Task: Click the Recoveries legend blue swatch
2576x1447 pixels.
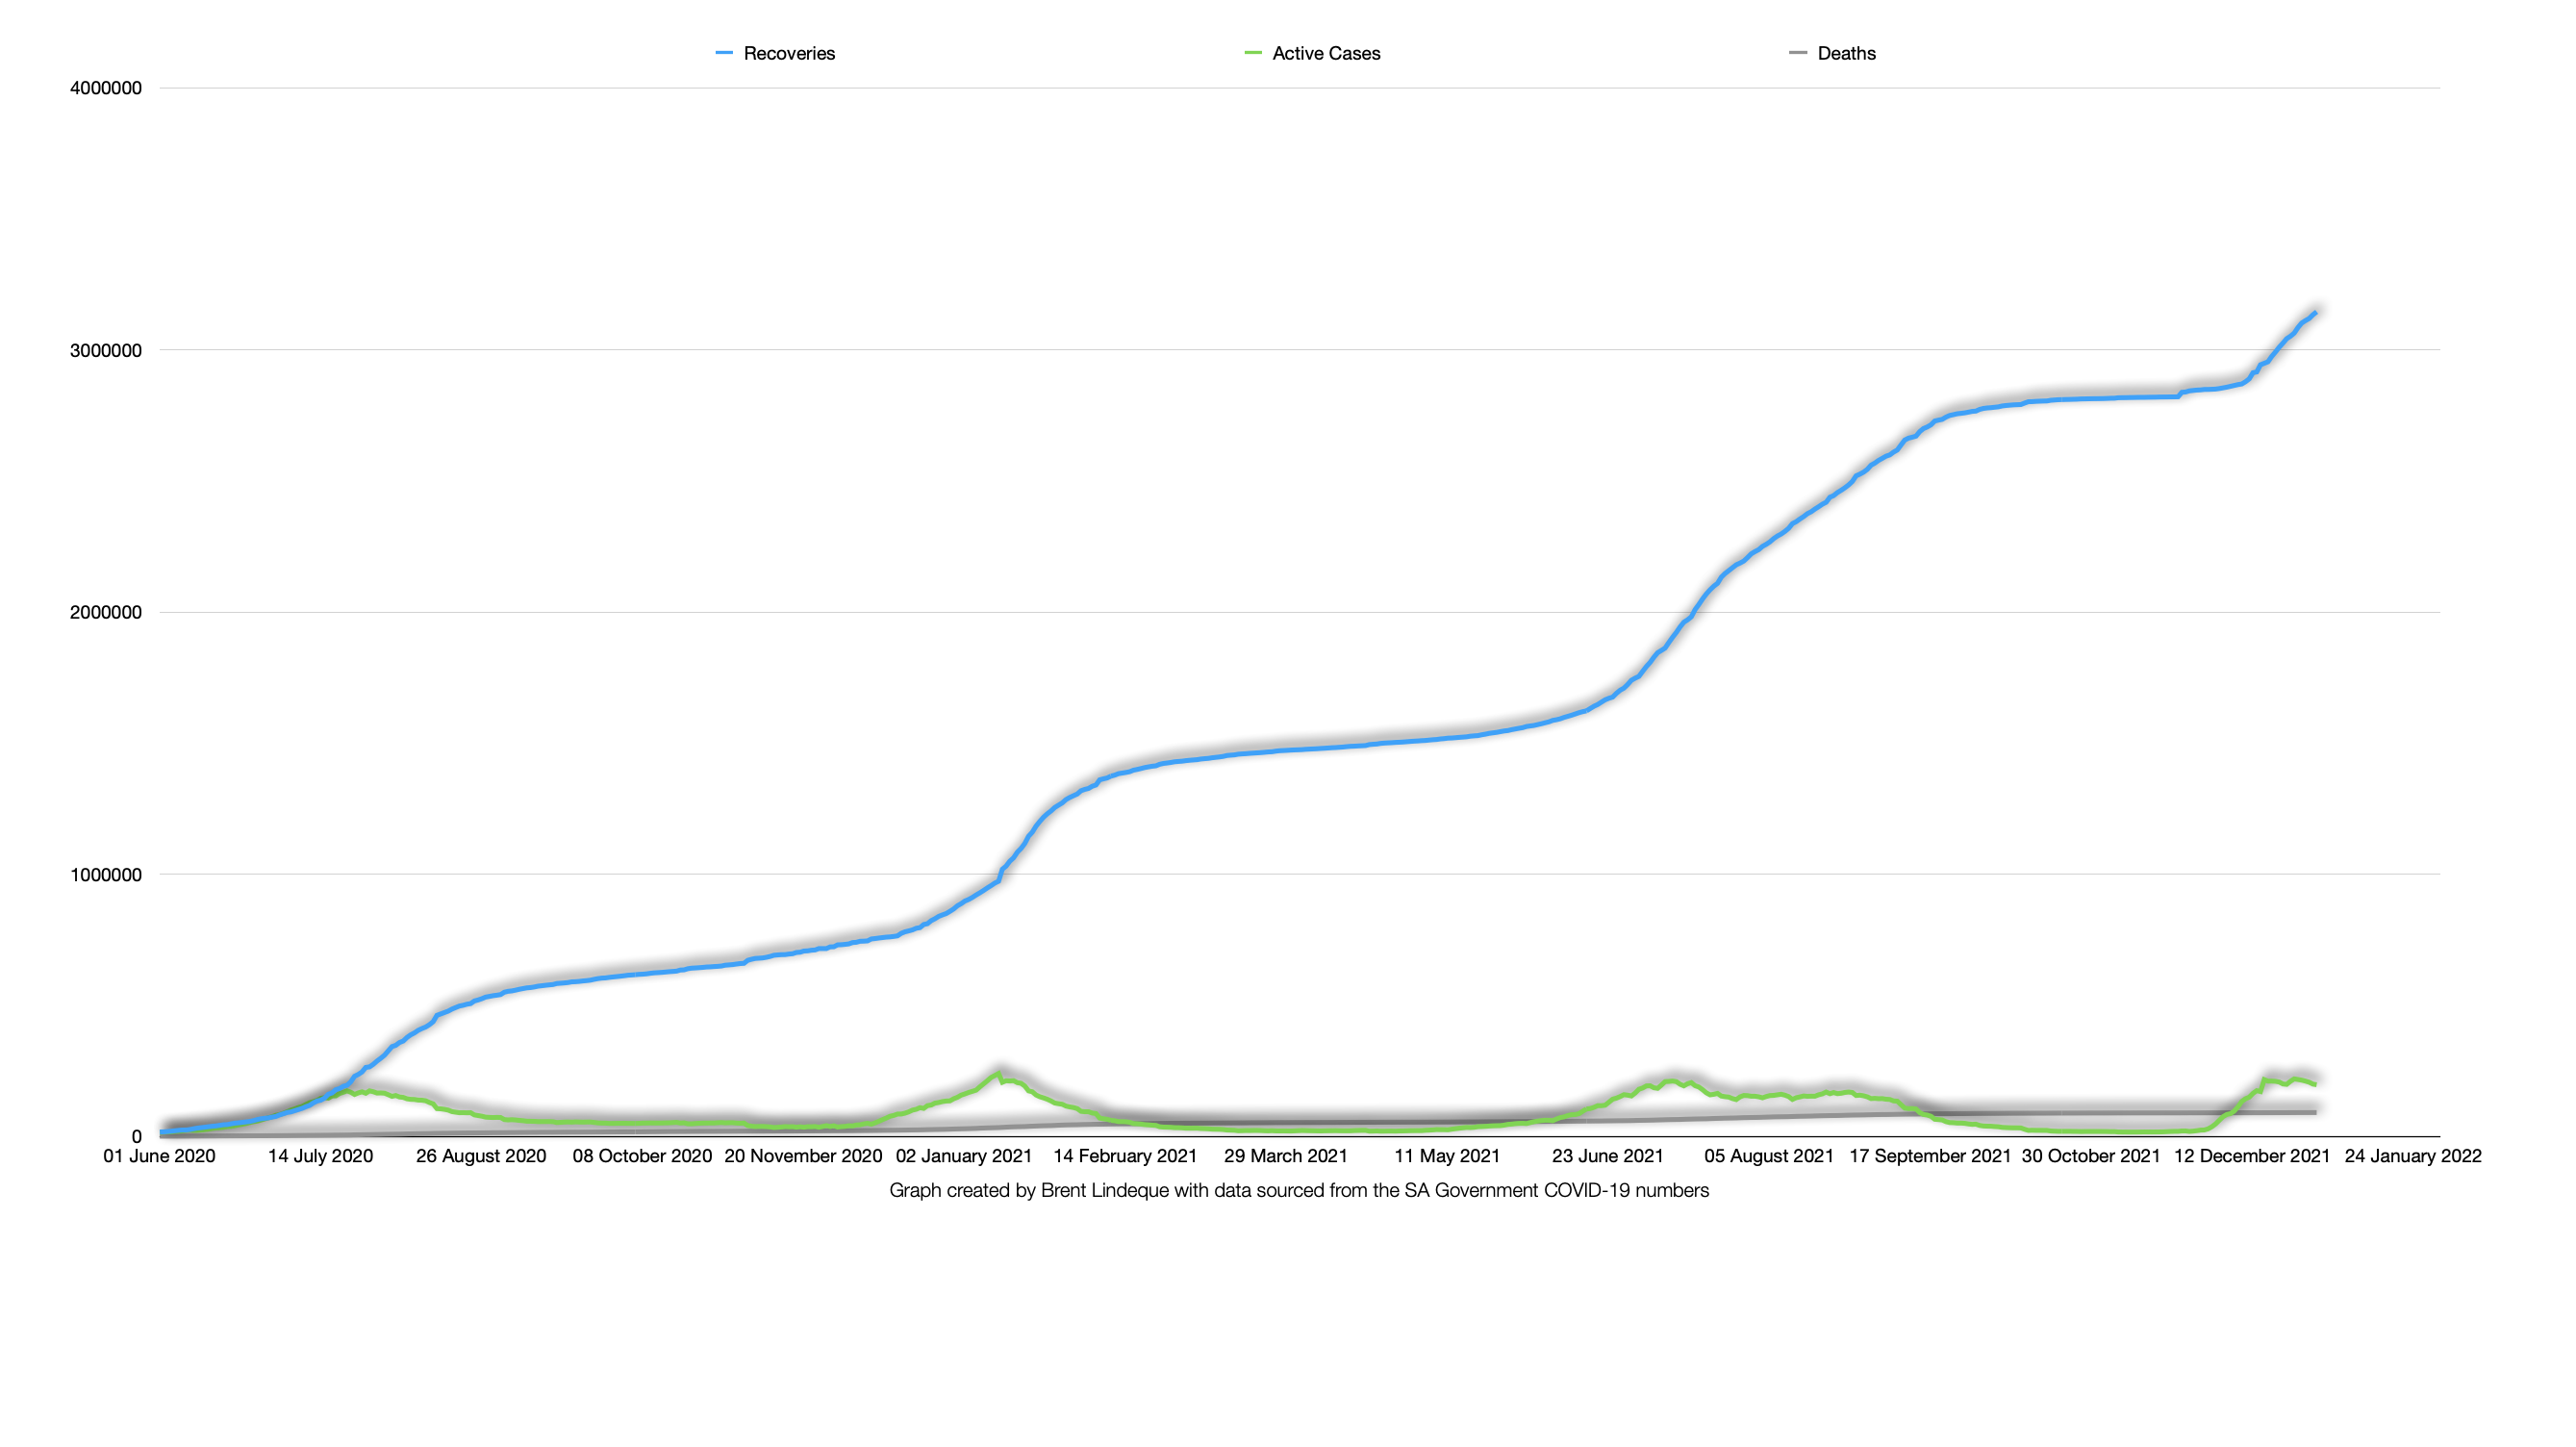Action: pos(724,53)
